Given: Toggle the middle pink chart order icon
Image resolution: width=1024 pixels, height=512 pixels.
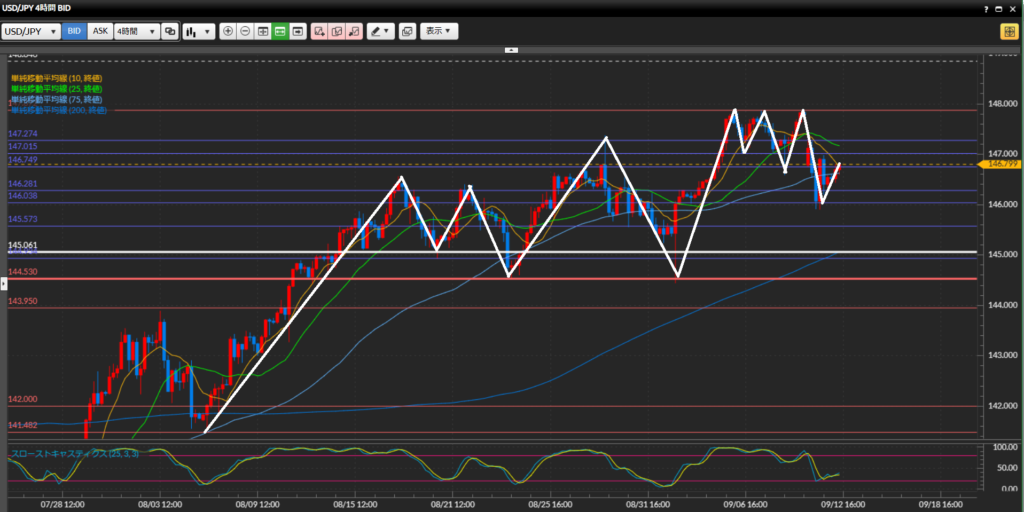Looking at the screenshot, I should [336, 31].
